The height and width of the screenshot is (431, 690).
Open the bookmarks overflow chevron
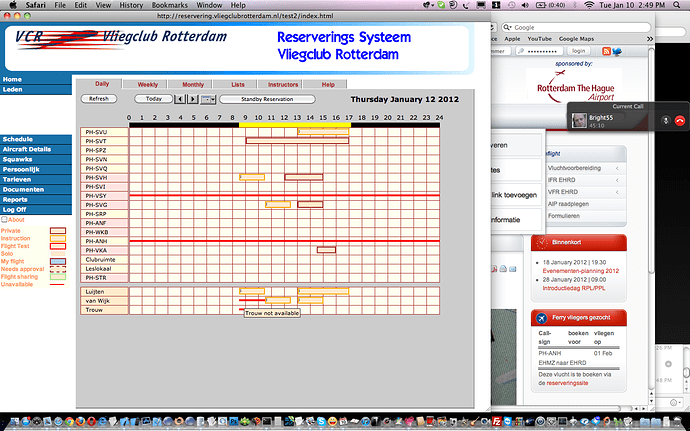click(650, 39)
